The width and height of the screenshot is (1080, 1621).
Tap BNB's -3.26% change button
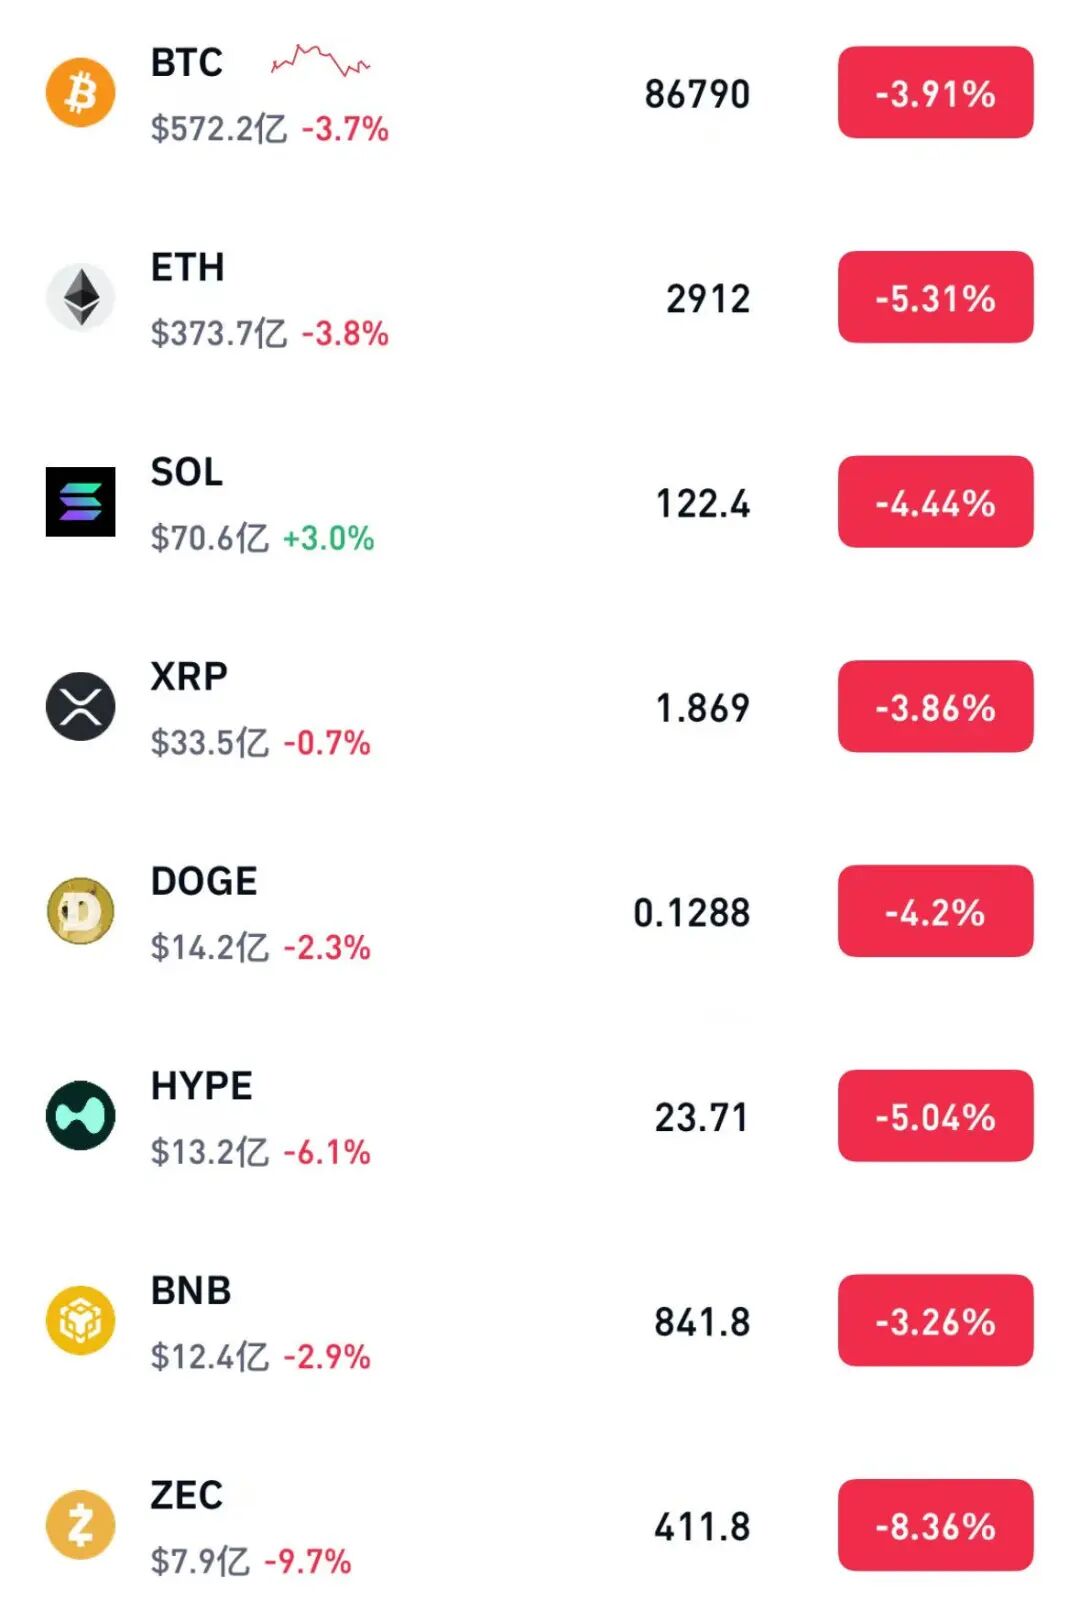click(935, 1321)
